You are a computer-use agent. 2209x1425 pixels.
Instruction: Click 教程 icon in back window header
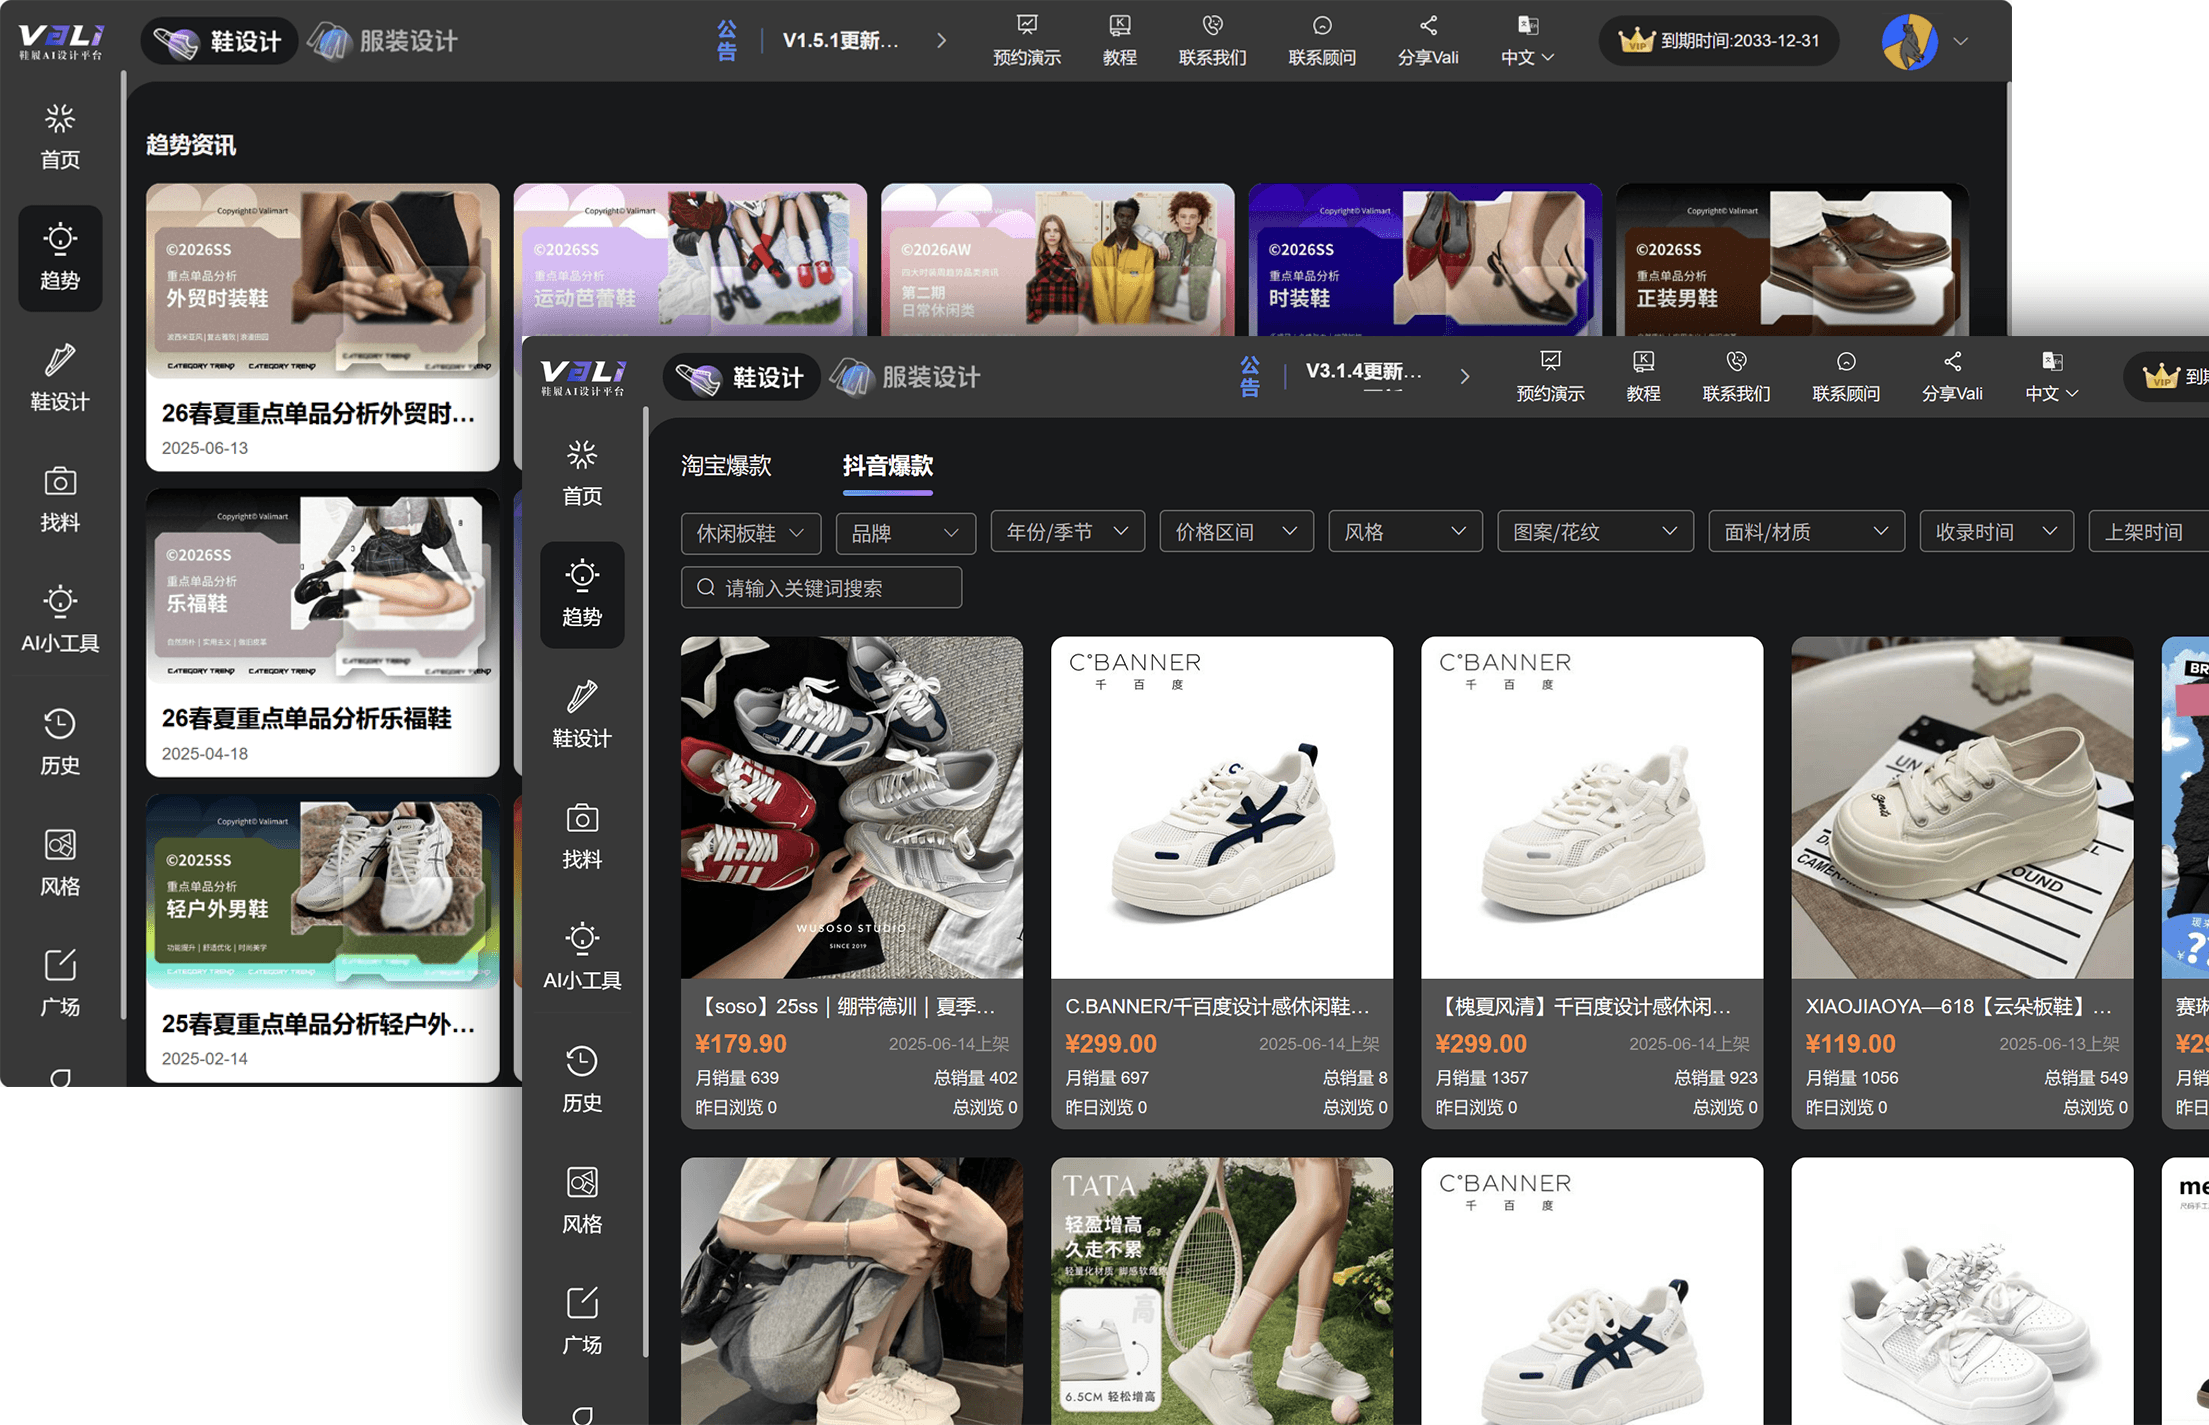click(1120, 25)
